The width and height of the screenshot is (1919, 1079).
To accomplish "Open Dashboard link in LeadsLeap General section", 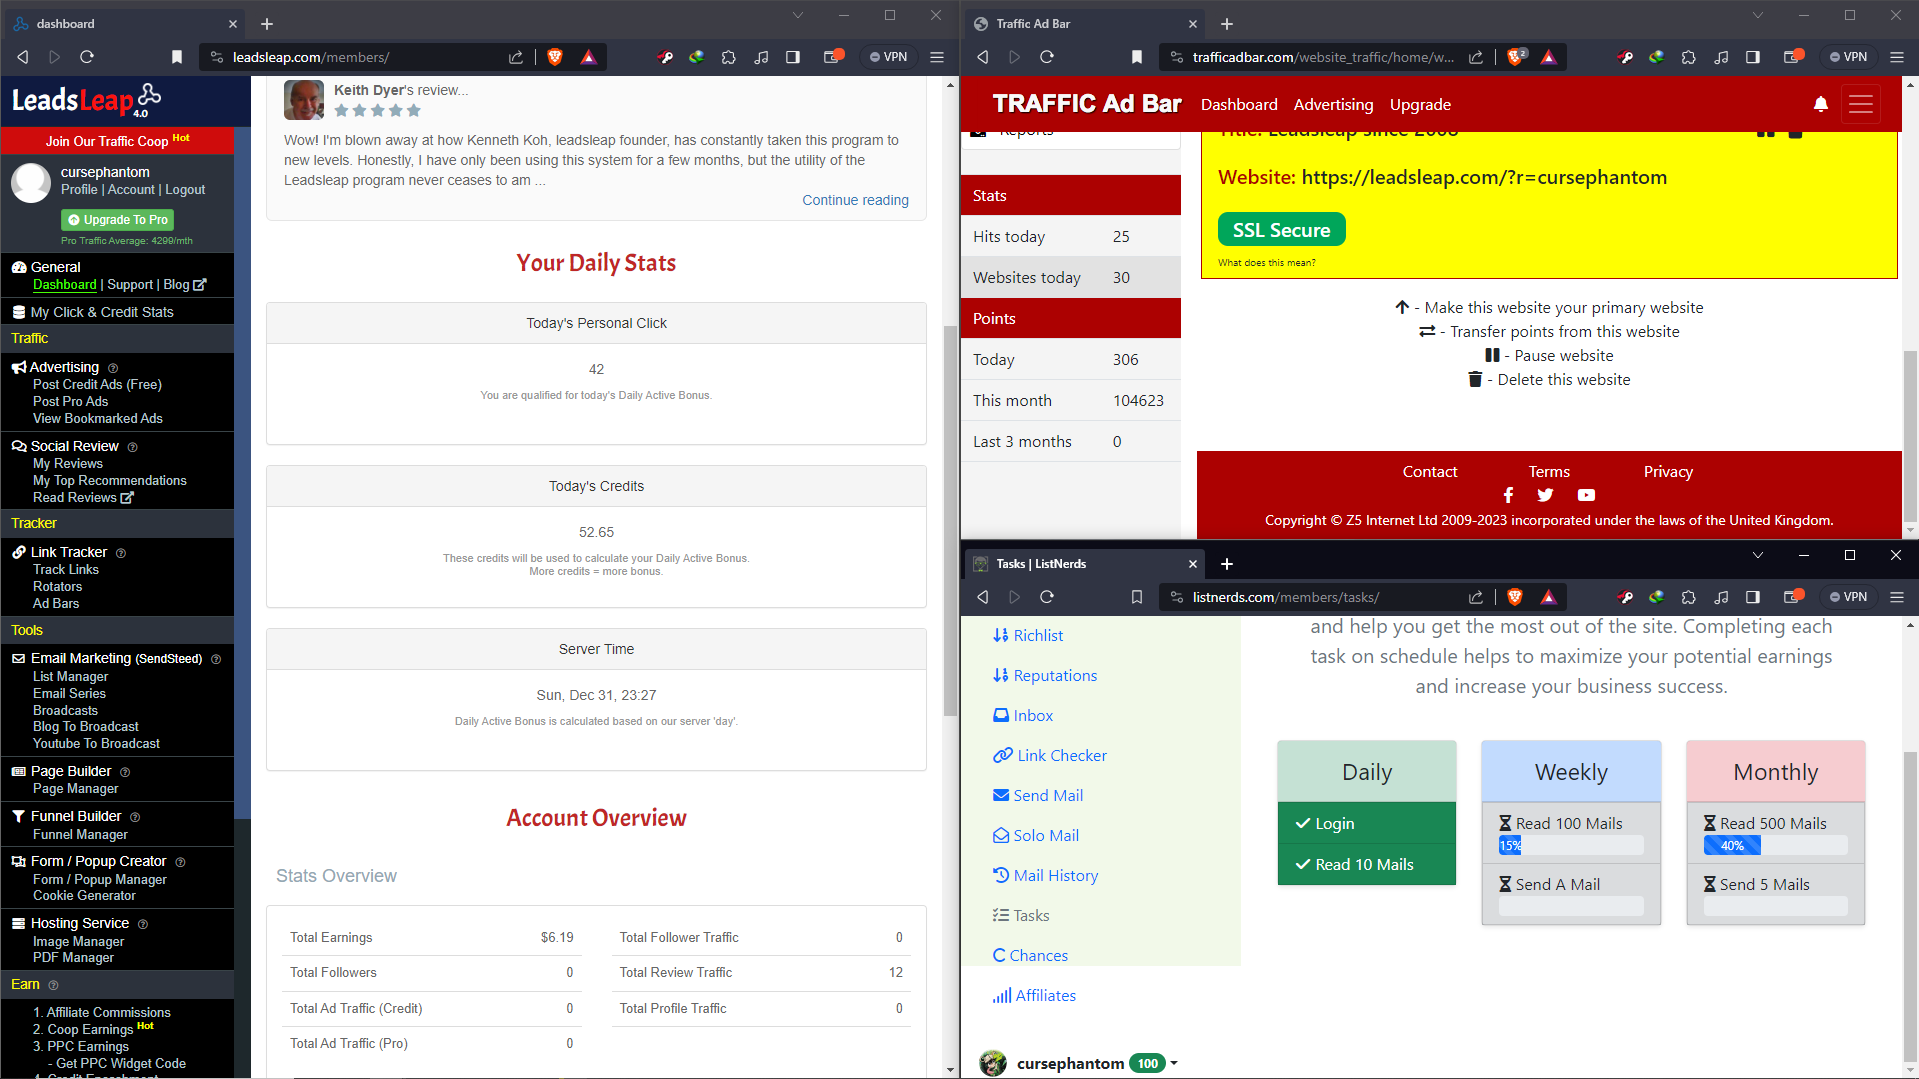I will [65, 285].
